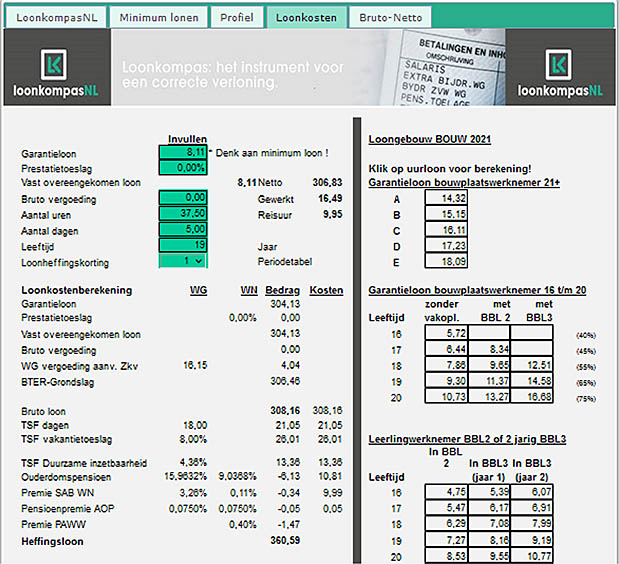Click leerling wage 6,17 for age 17

coord(490,507)
